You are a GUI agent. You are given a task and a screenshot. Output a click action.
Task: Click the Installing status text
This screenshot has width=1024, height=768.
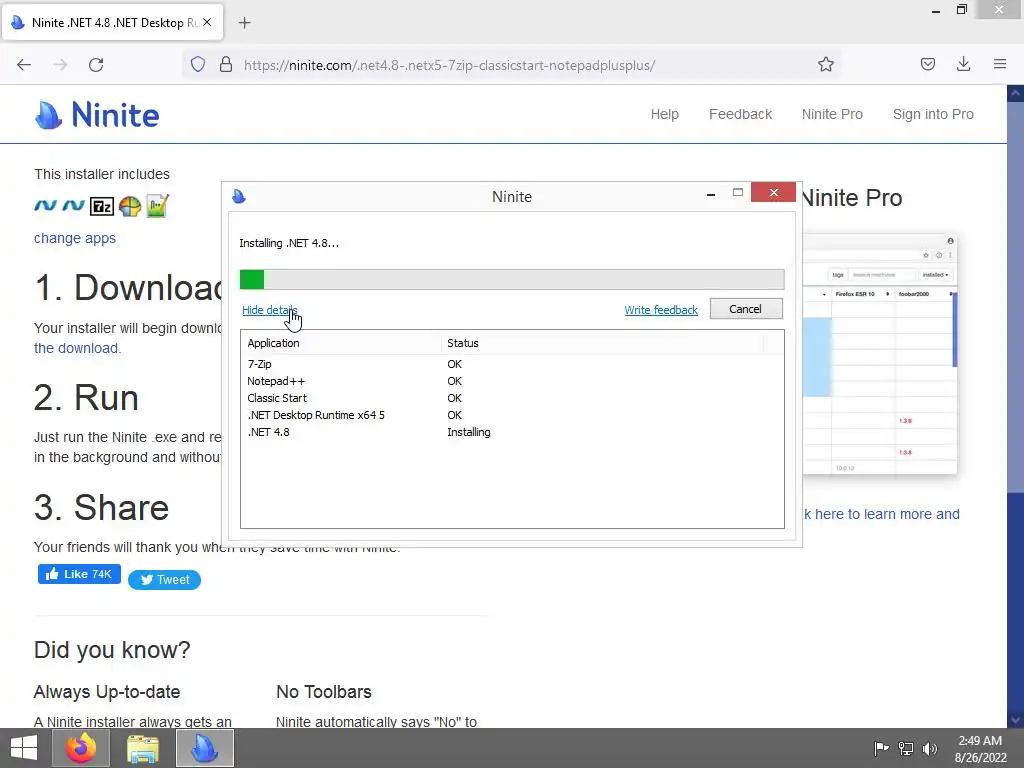(x=469, y=432)
